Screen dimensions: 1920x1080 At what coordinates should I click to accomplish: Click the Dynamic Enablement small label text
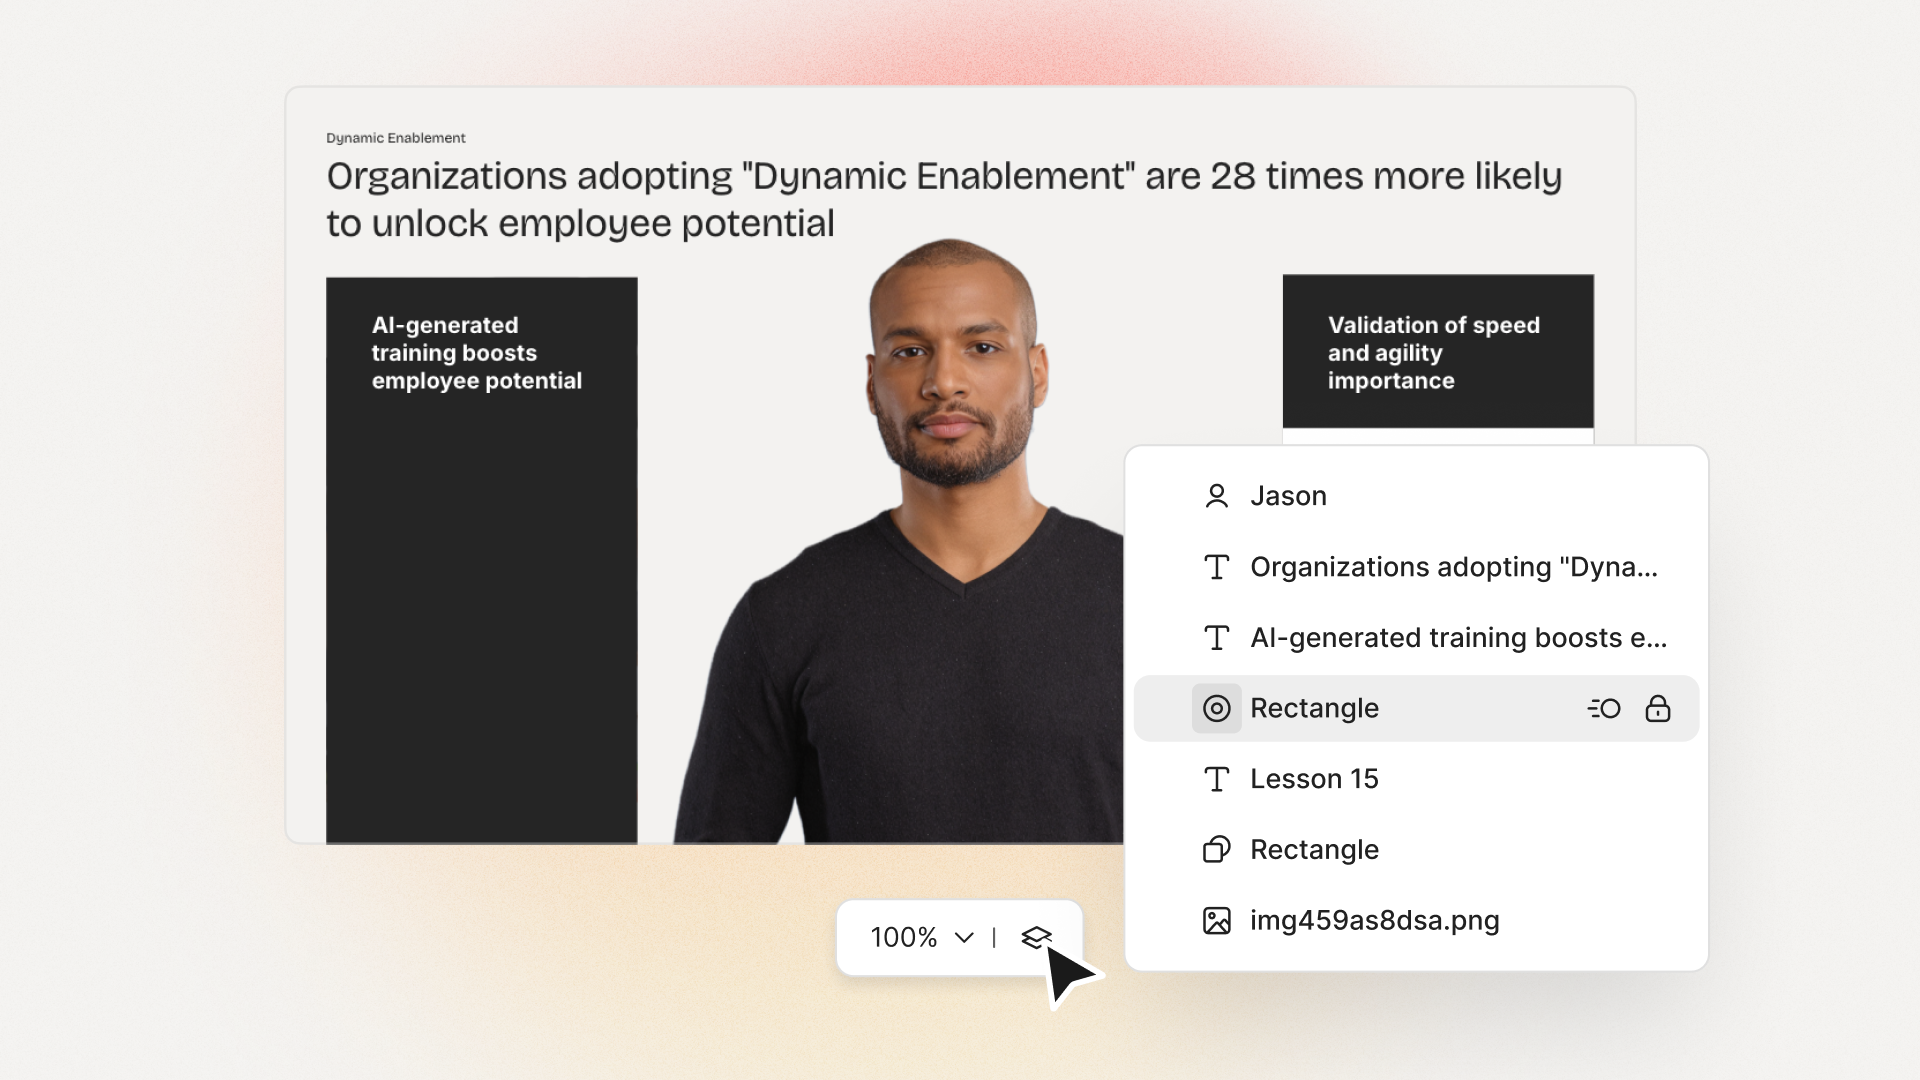point(396,138)
